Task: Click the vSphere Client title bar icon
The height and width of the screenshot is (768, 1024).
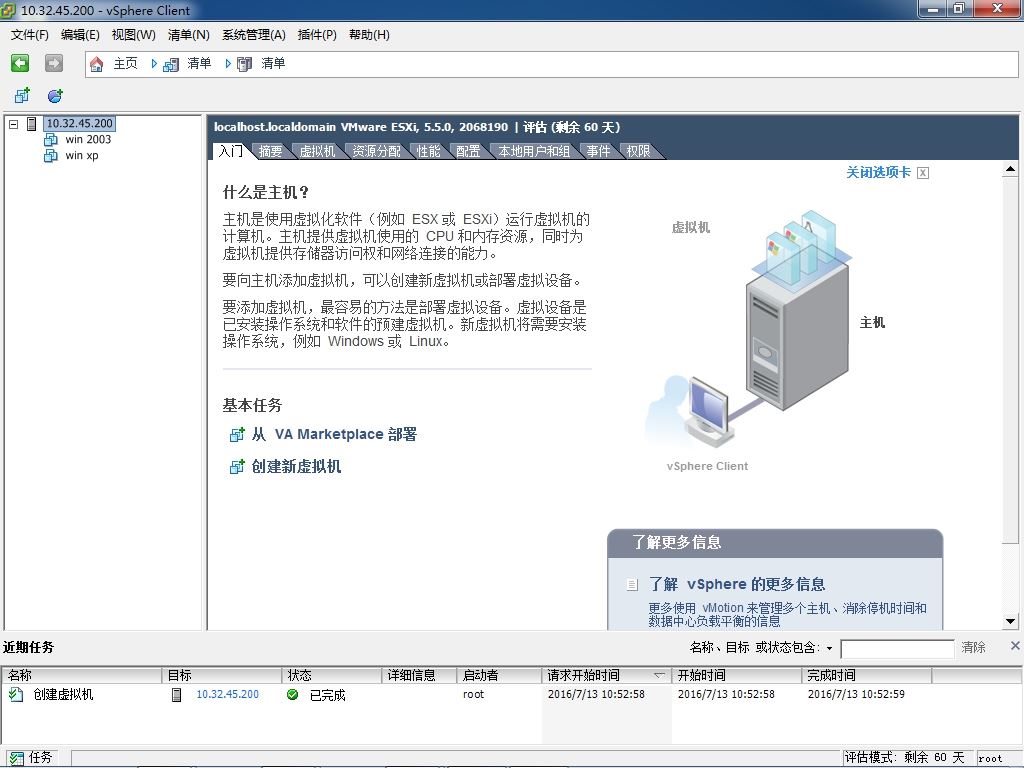Action: (8, 10)
